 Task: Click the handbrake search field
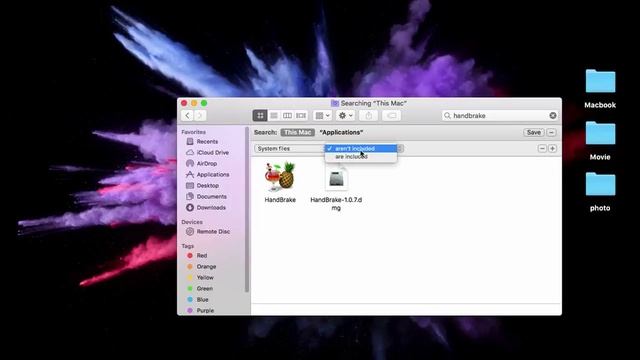click(500, 116)
